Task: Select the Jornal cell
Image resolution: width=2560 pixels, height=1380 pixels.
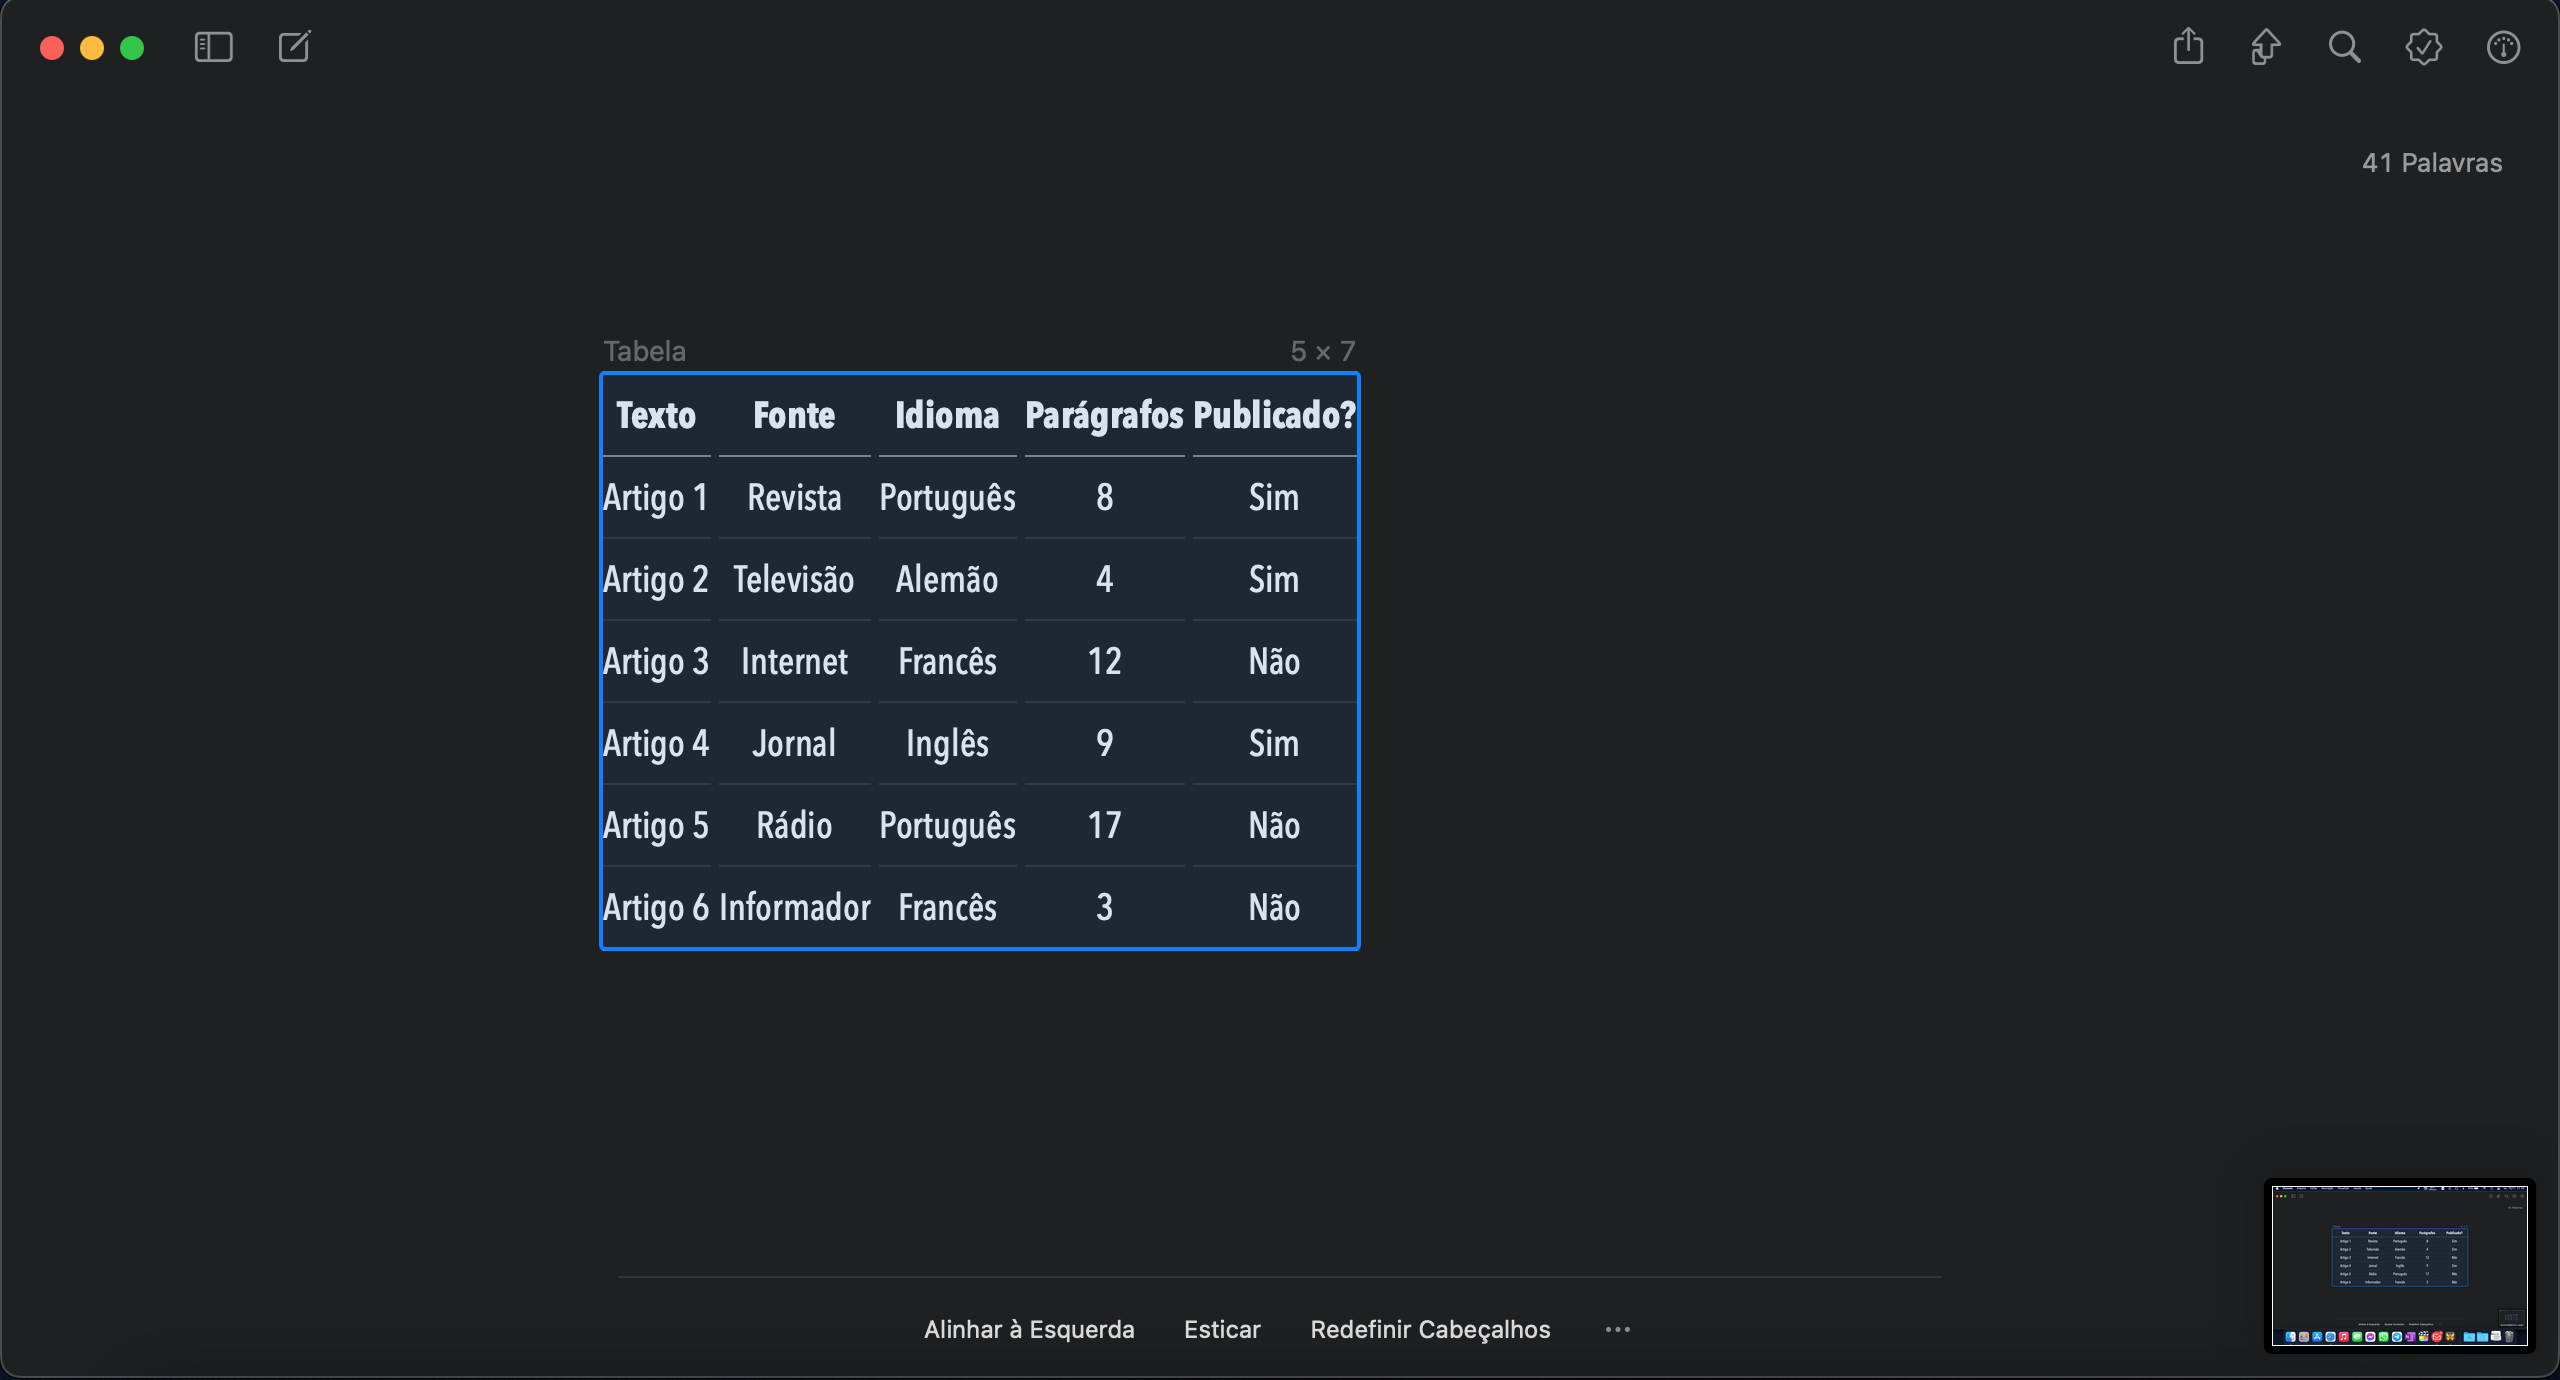Action: click(x=794, y=743)
